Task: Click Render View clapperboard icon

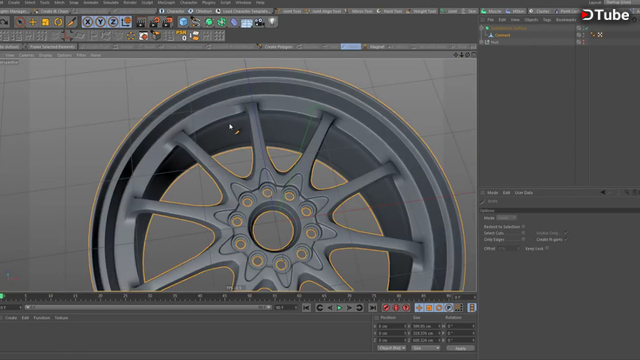Action: point(141,22)
